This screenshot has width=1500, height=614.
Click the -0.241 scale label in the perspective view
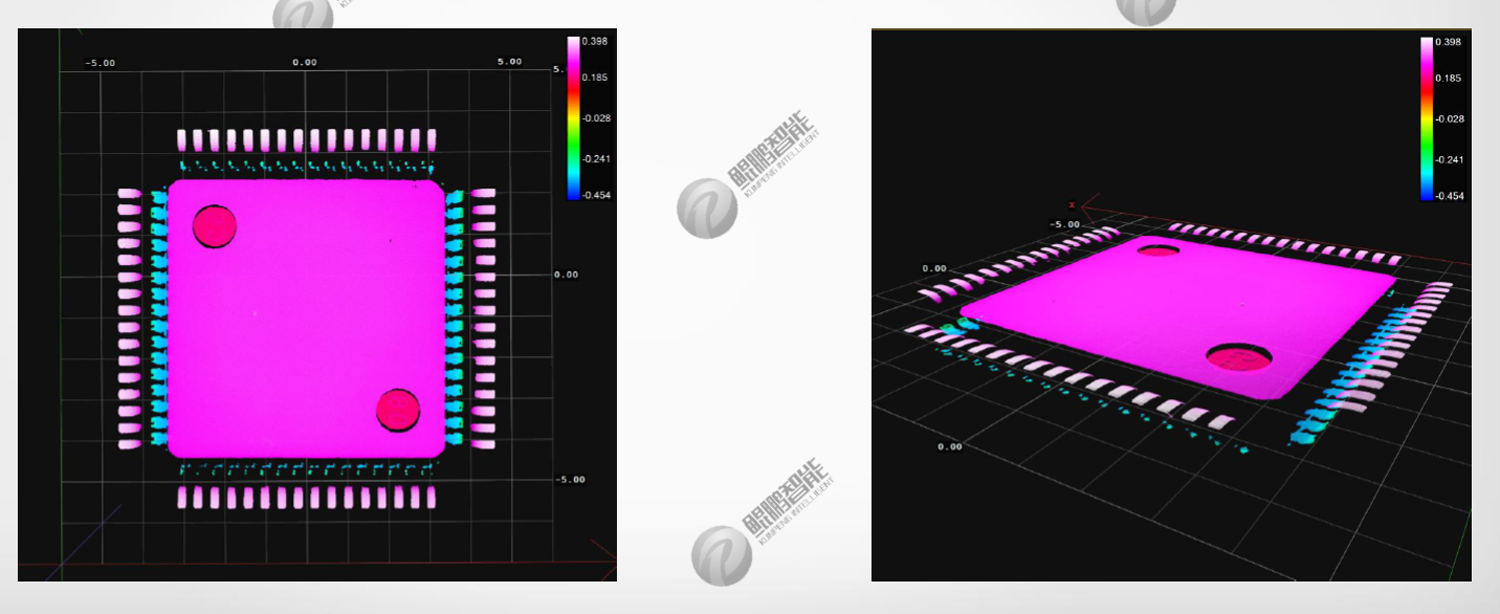(x=1449, y=160)
